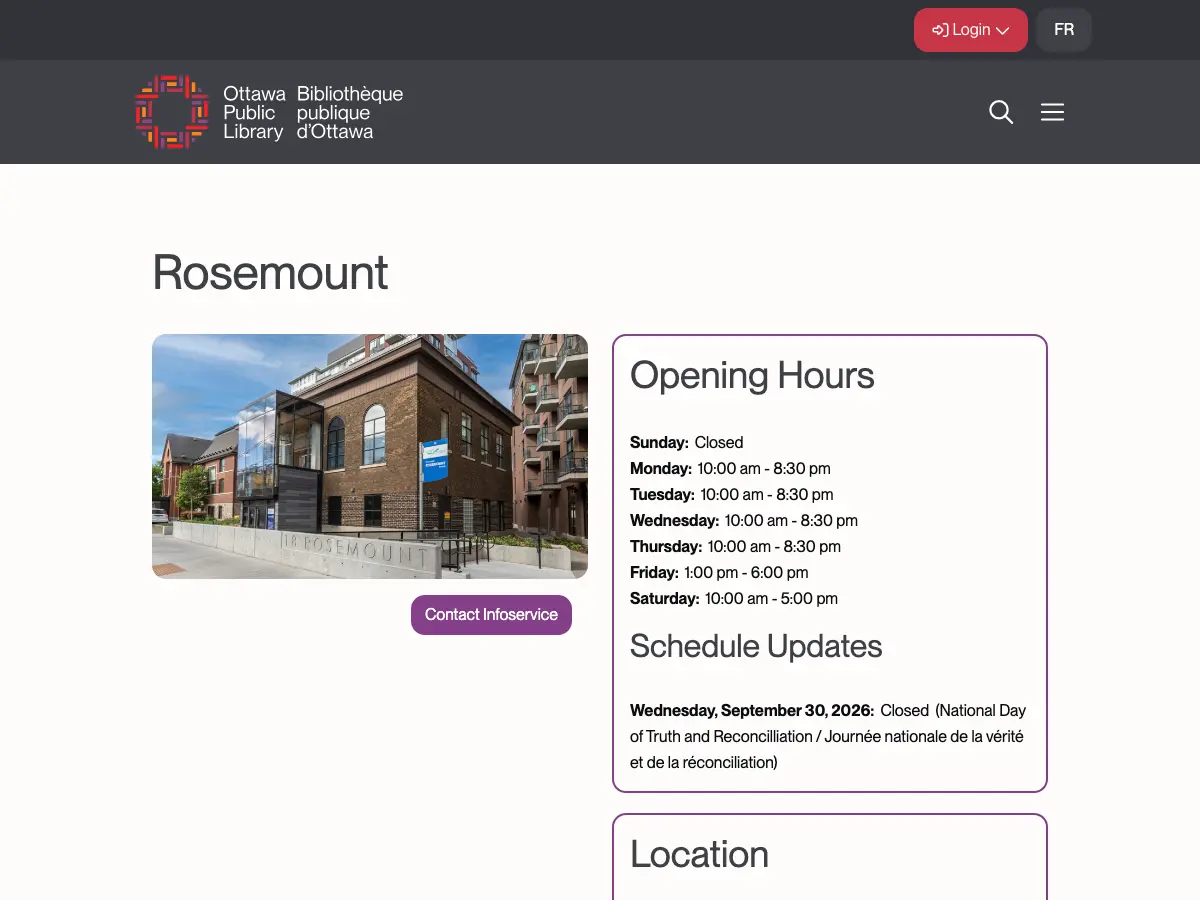Click the Ottawa Public Library logo

(x=269, y=112)
